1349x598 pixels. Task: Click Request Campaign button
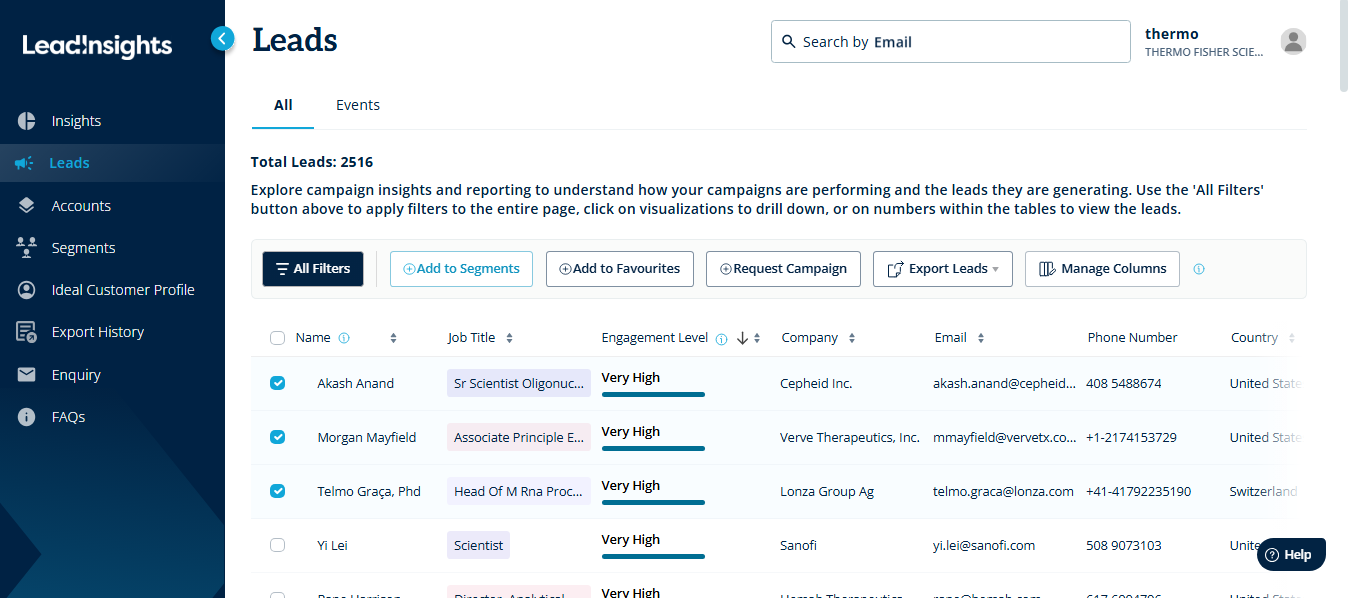coord(783,269)
